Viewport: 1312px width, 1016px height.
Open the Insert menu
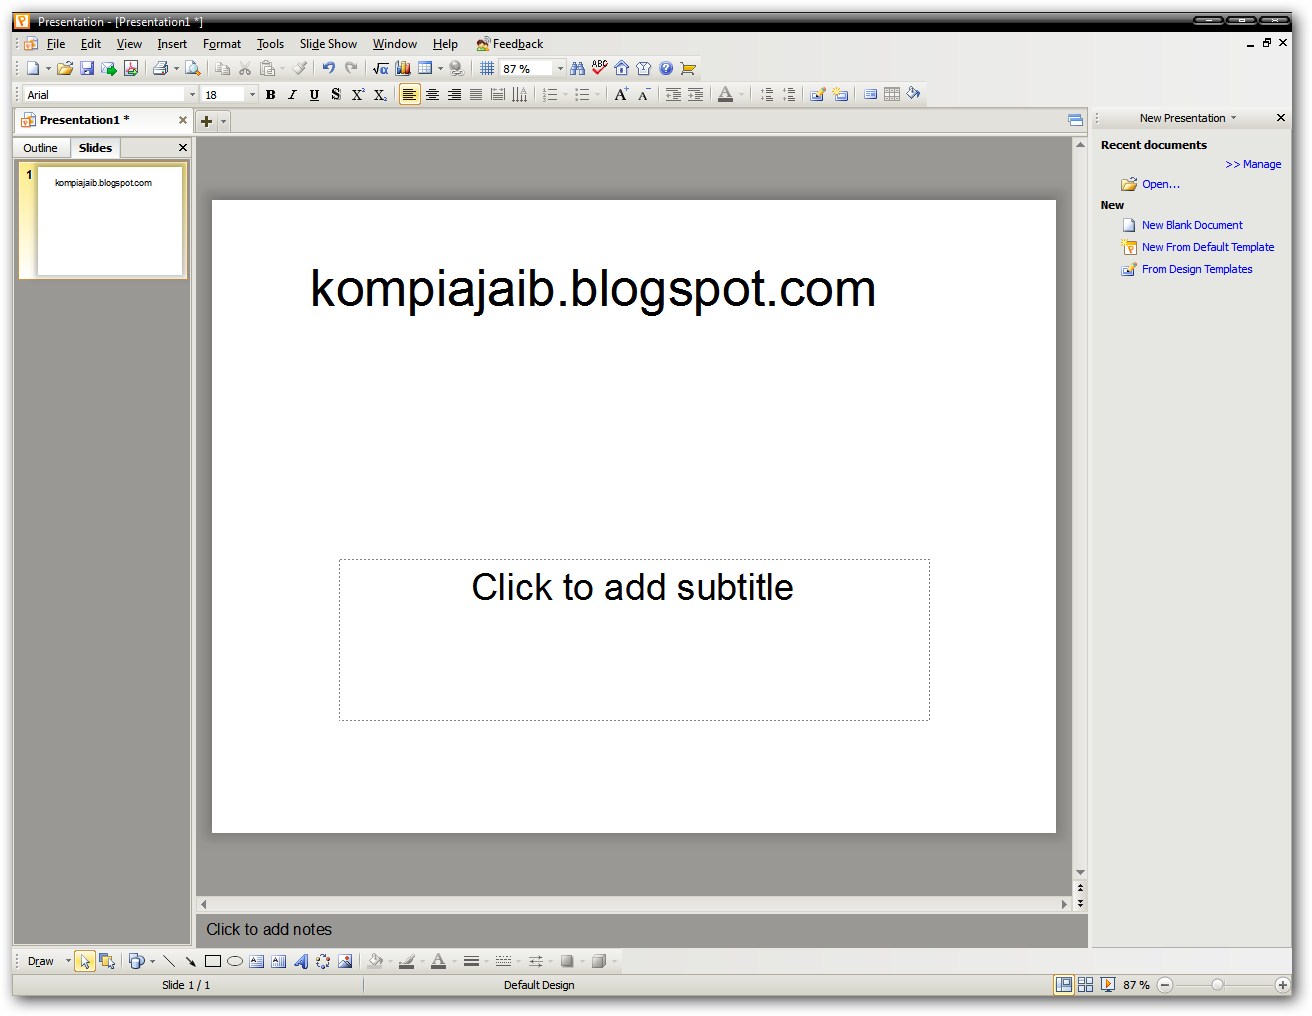tap(172, 44)
